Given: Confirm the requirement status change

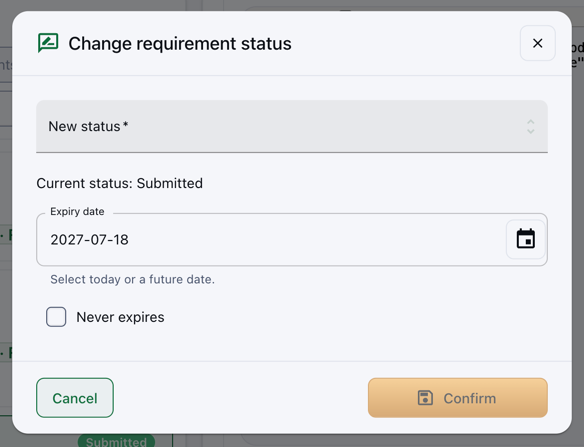Looking at the screenshot, I should point(458,398).
